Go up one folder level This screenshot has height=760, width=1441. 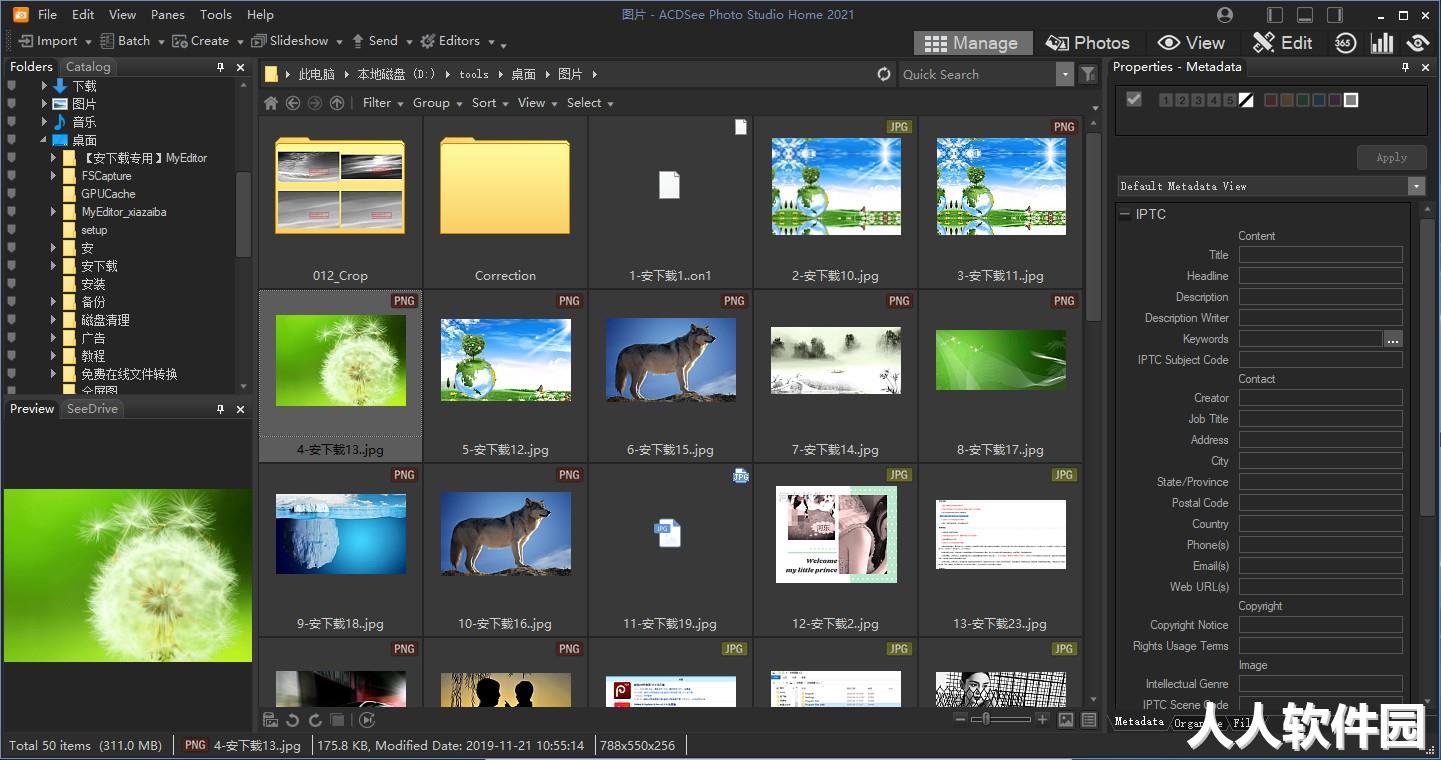coord(337,103)
